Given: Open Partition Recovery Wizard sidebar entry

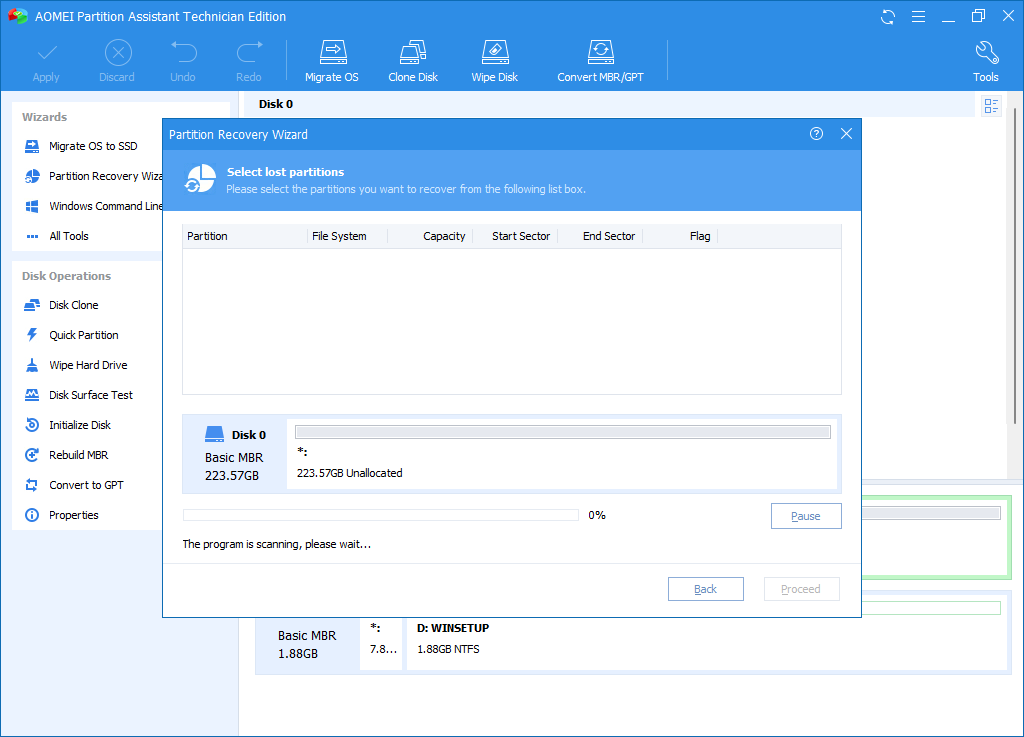Looking at the screenshot, I should (93, 176).
